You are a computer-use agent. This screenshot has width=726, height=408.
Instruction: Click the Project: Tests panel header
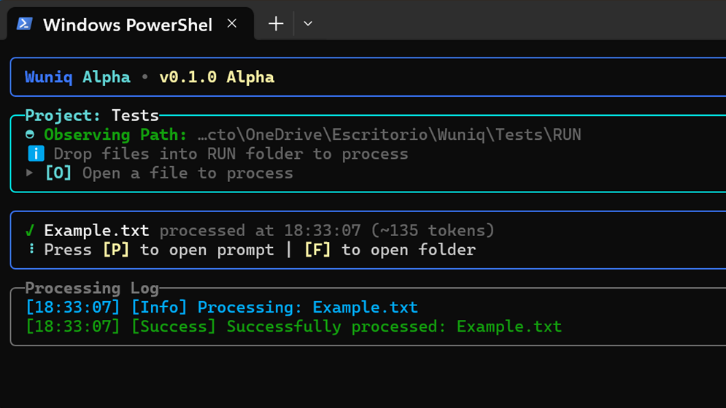pyautogui.click(x=91, y=115)
